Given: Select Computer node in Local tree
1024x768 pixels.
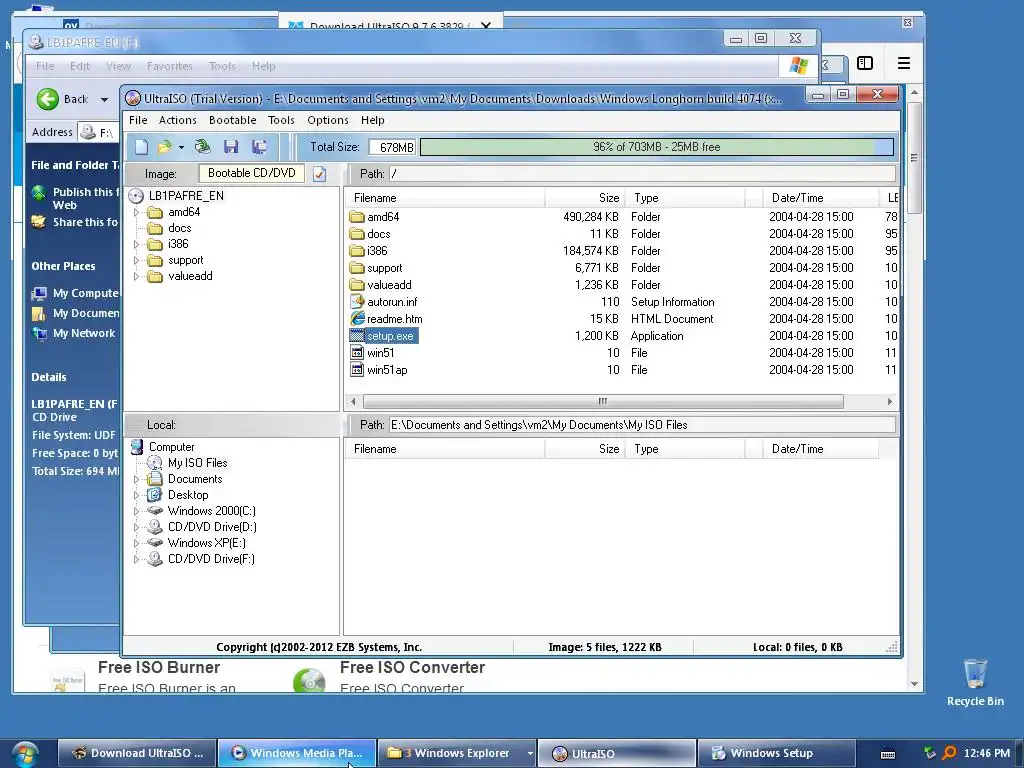Looking at the screenshot, I should tap(171, 447).
